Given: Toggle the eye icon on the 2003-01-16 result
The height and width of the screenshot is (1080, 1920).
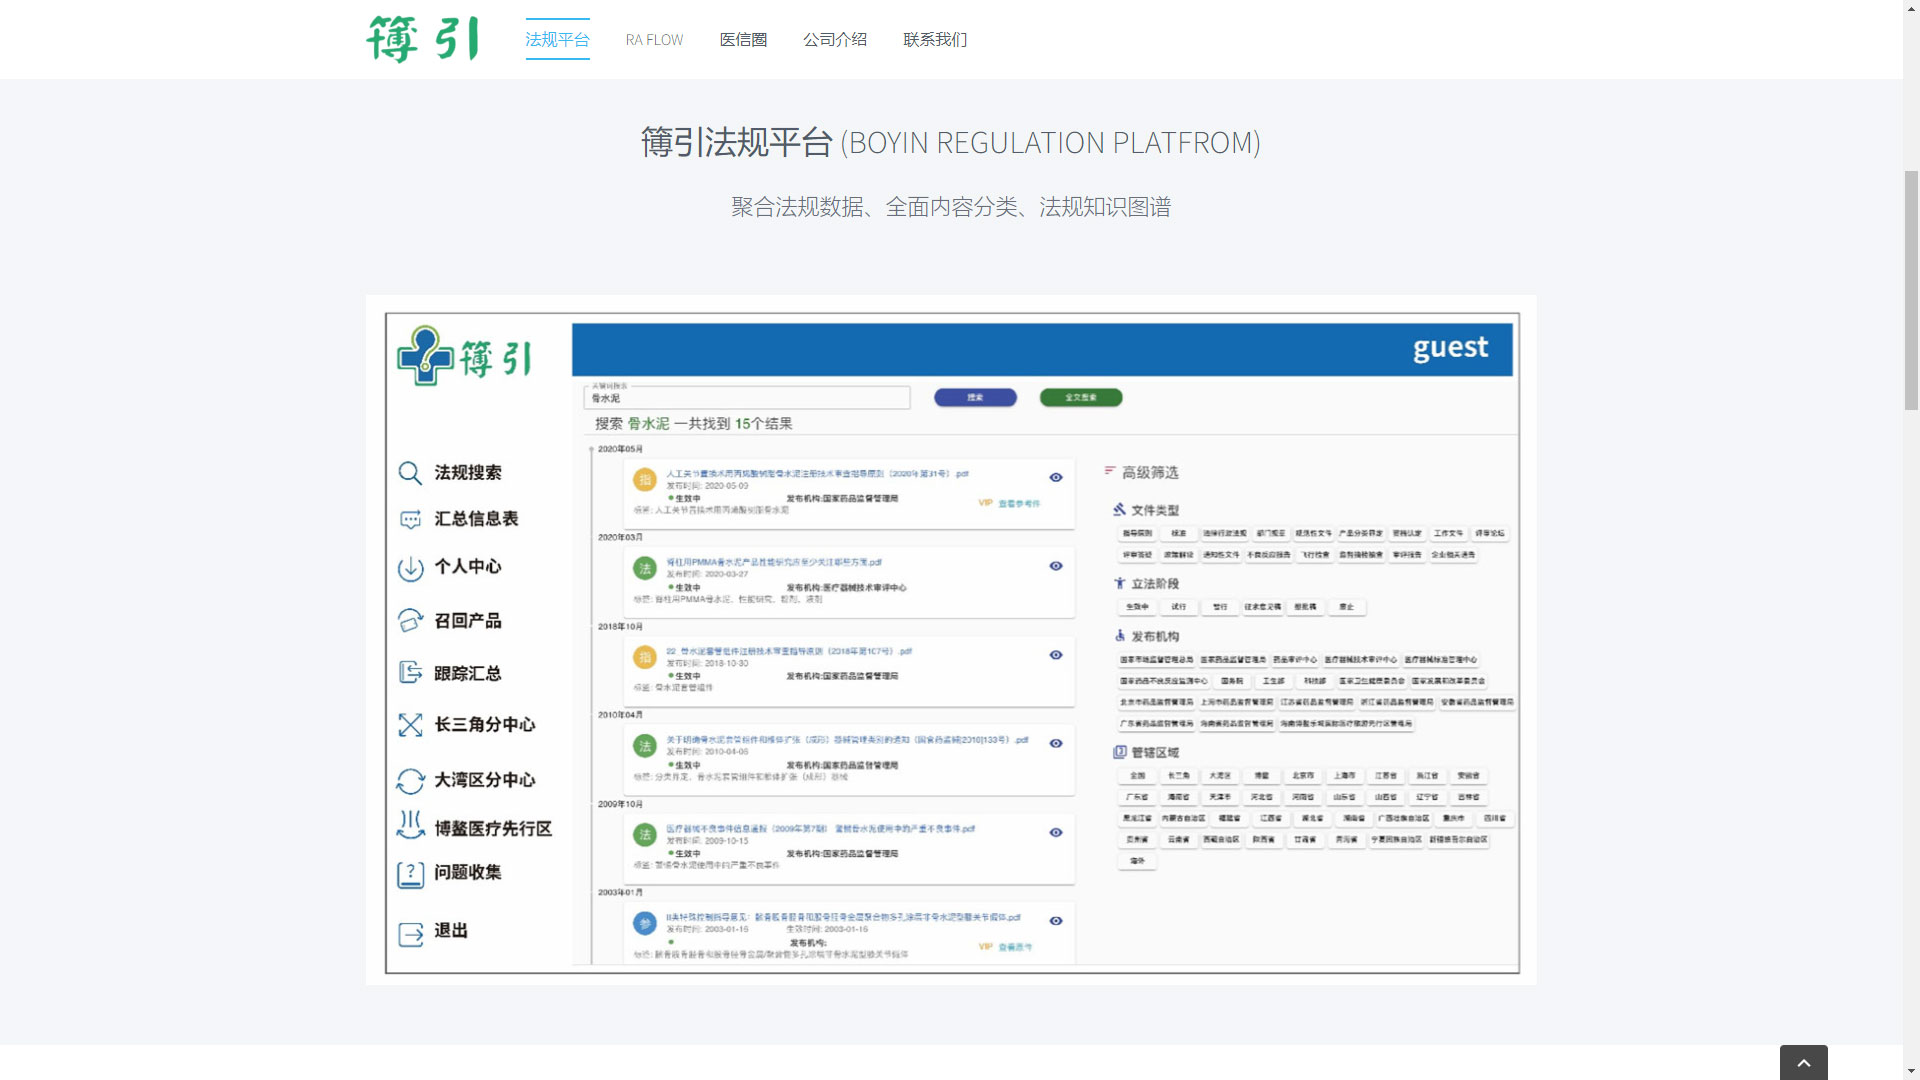Looking at the screenshot, I should pos(1056,921).
